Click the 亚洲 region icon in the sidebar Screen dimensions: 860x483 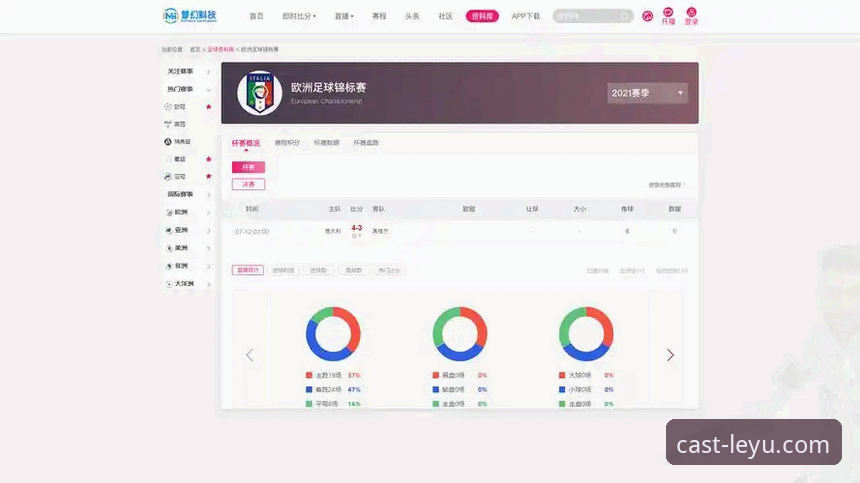tap(169, 230)
